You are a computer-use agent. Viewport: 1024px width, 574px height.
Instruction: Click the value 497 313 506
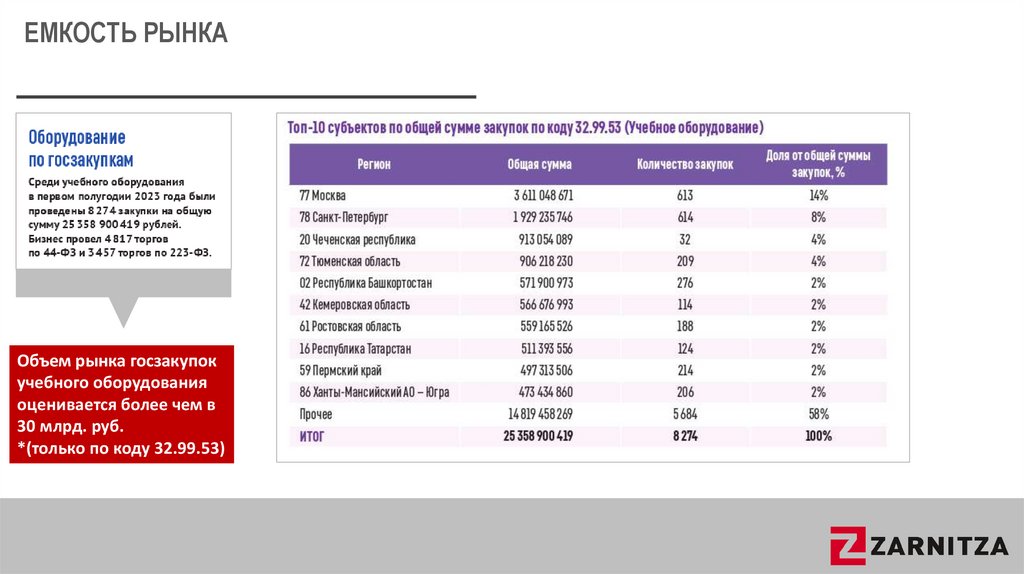pyautogui.click(x=547, y=370)
